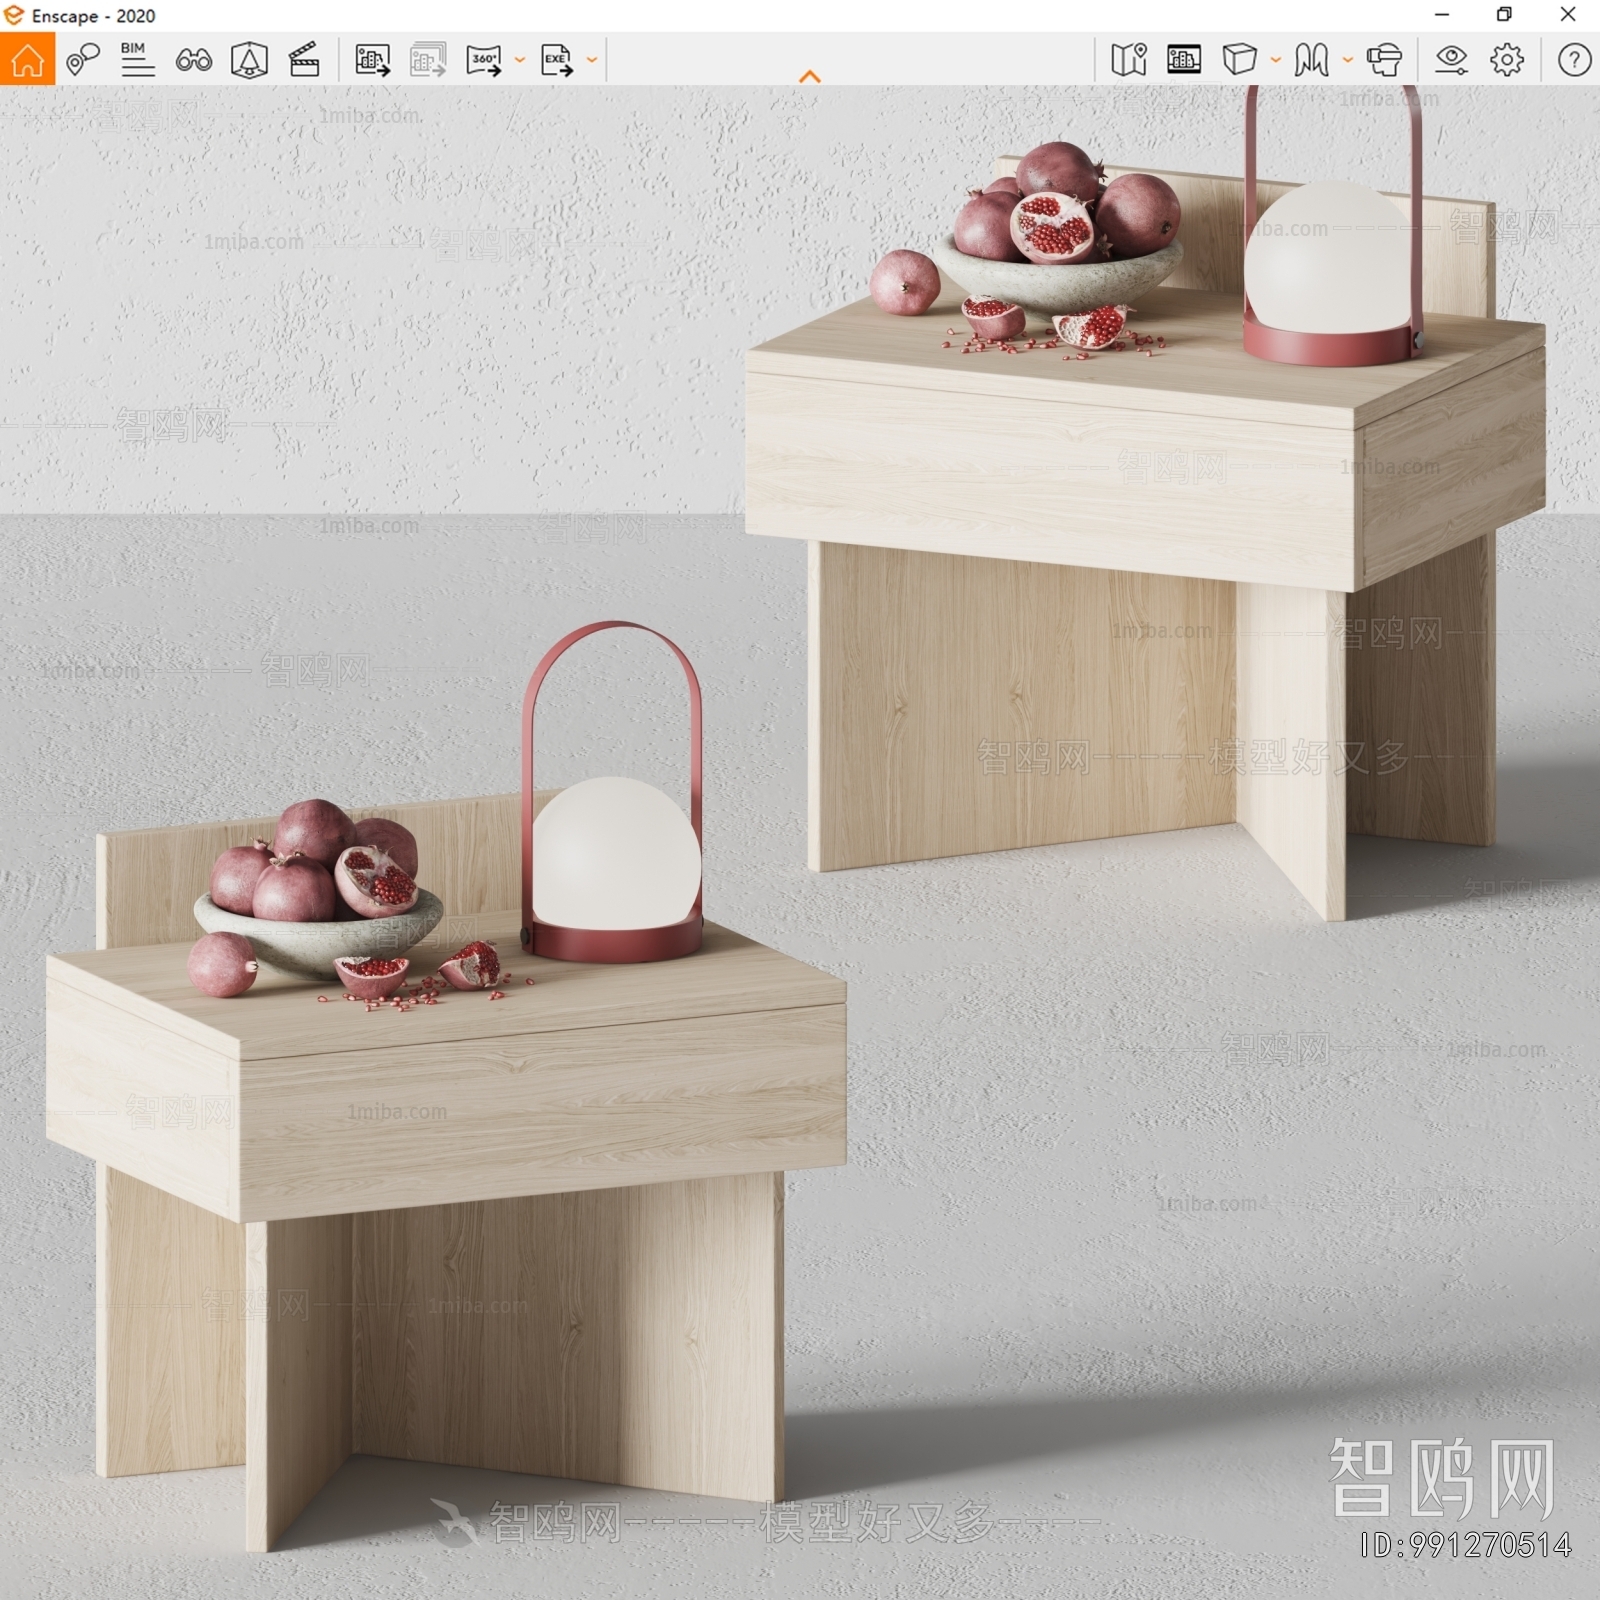This screenshot has width=1600, height=1600.
Task: Open Visual Settings eye icon
Action: pos(1451,60)
